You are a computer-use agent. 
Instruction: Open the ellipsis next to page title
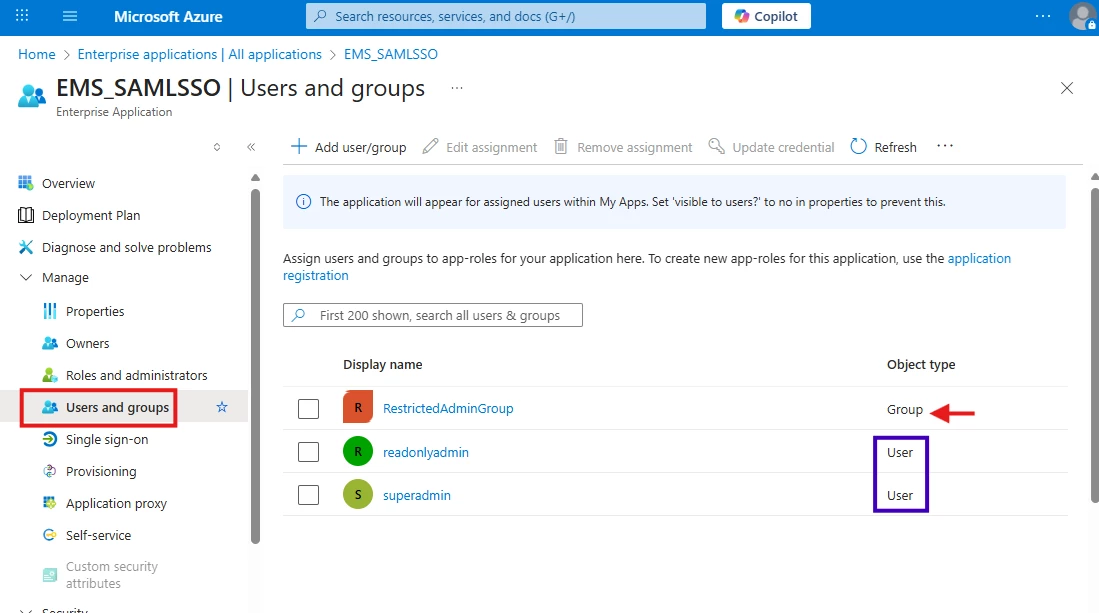(x=457, y=88)
